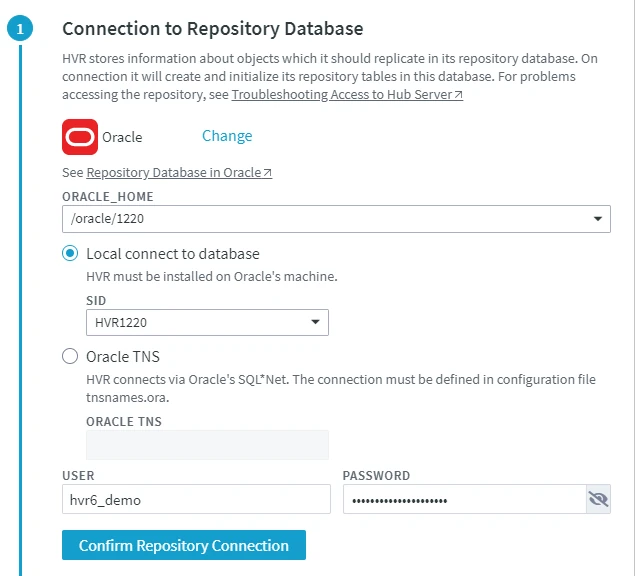Screen dimensions: 635x576
Task: Click Confirm Repository Connection button
Action: coord(184,545)
